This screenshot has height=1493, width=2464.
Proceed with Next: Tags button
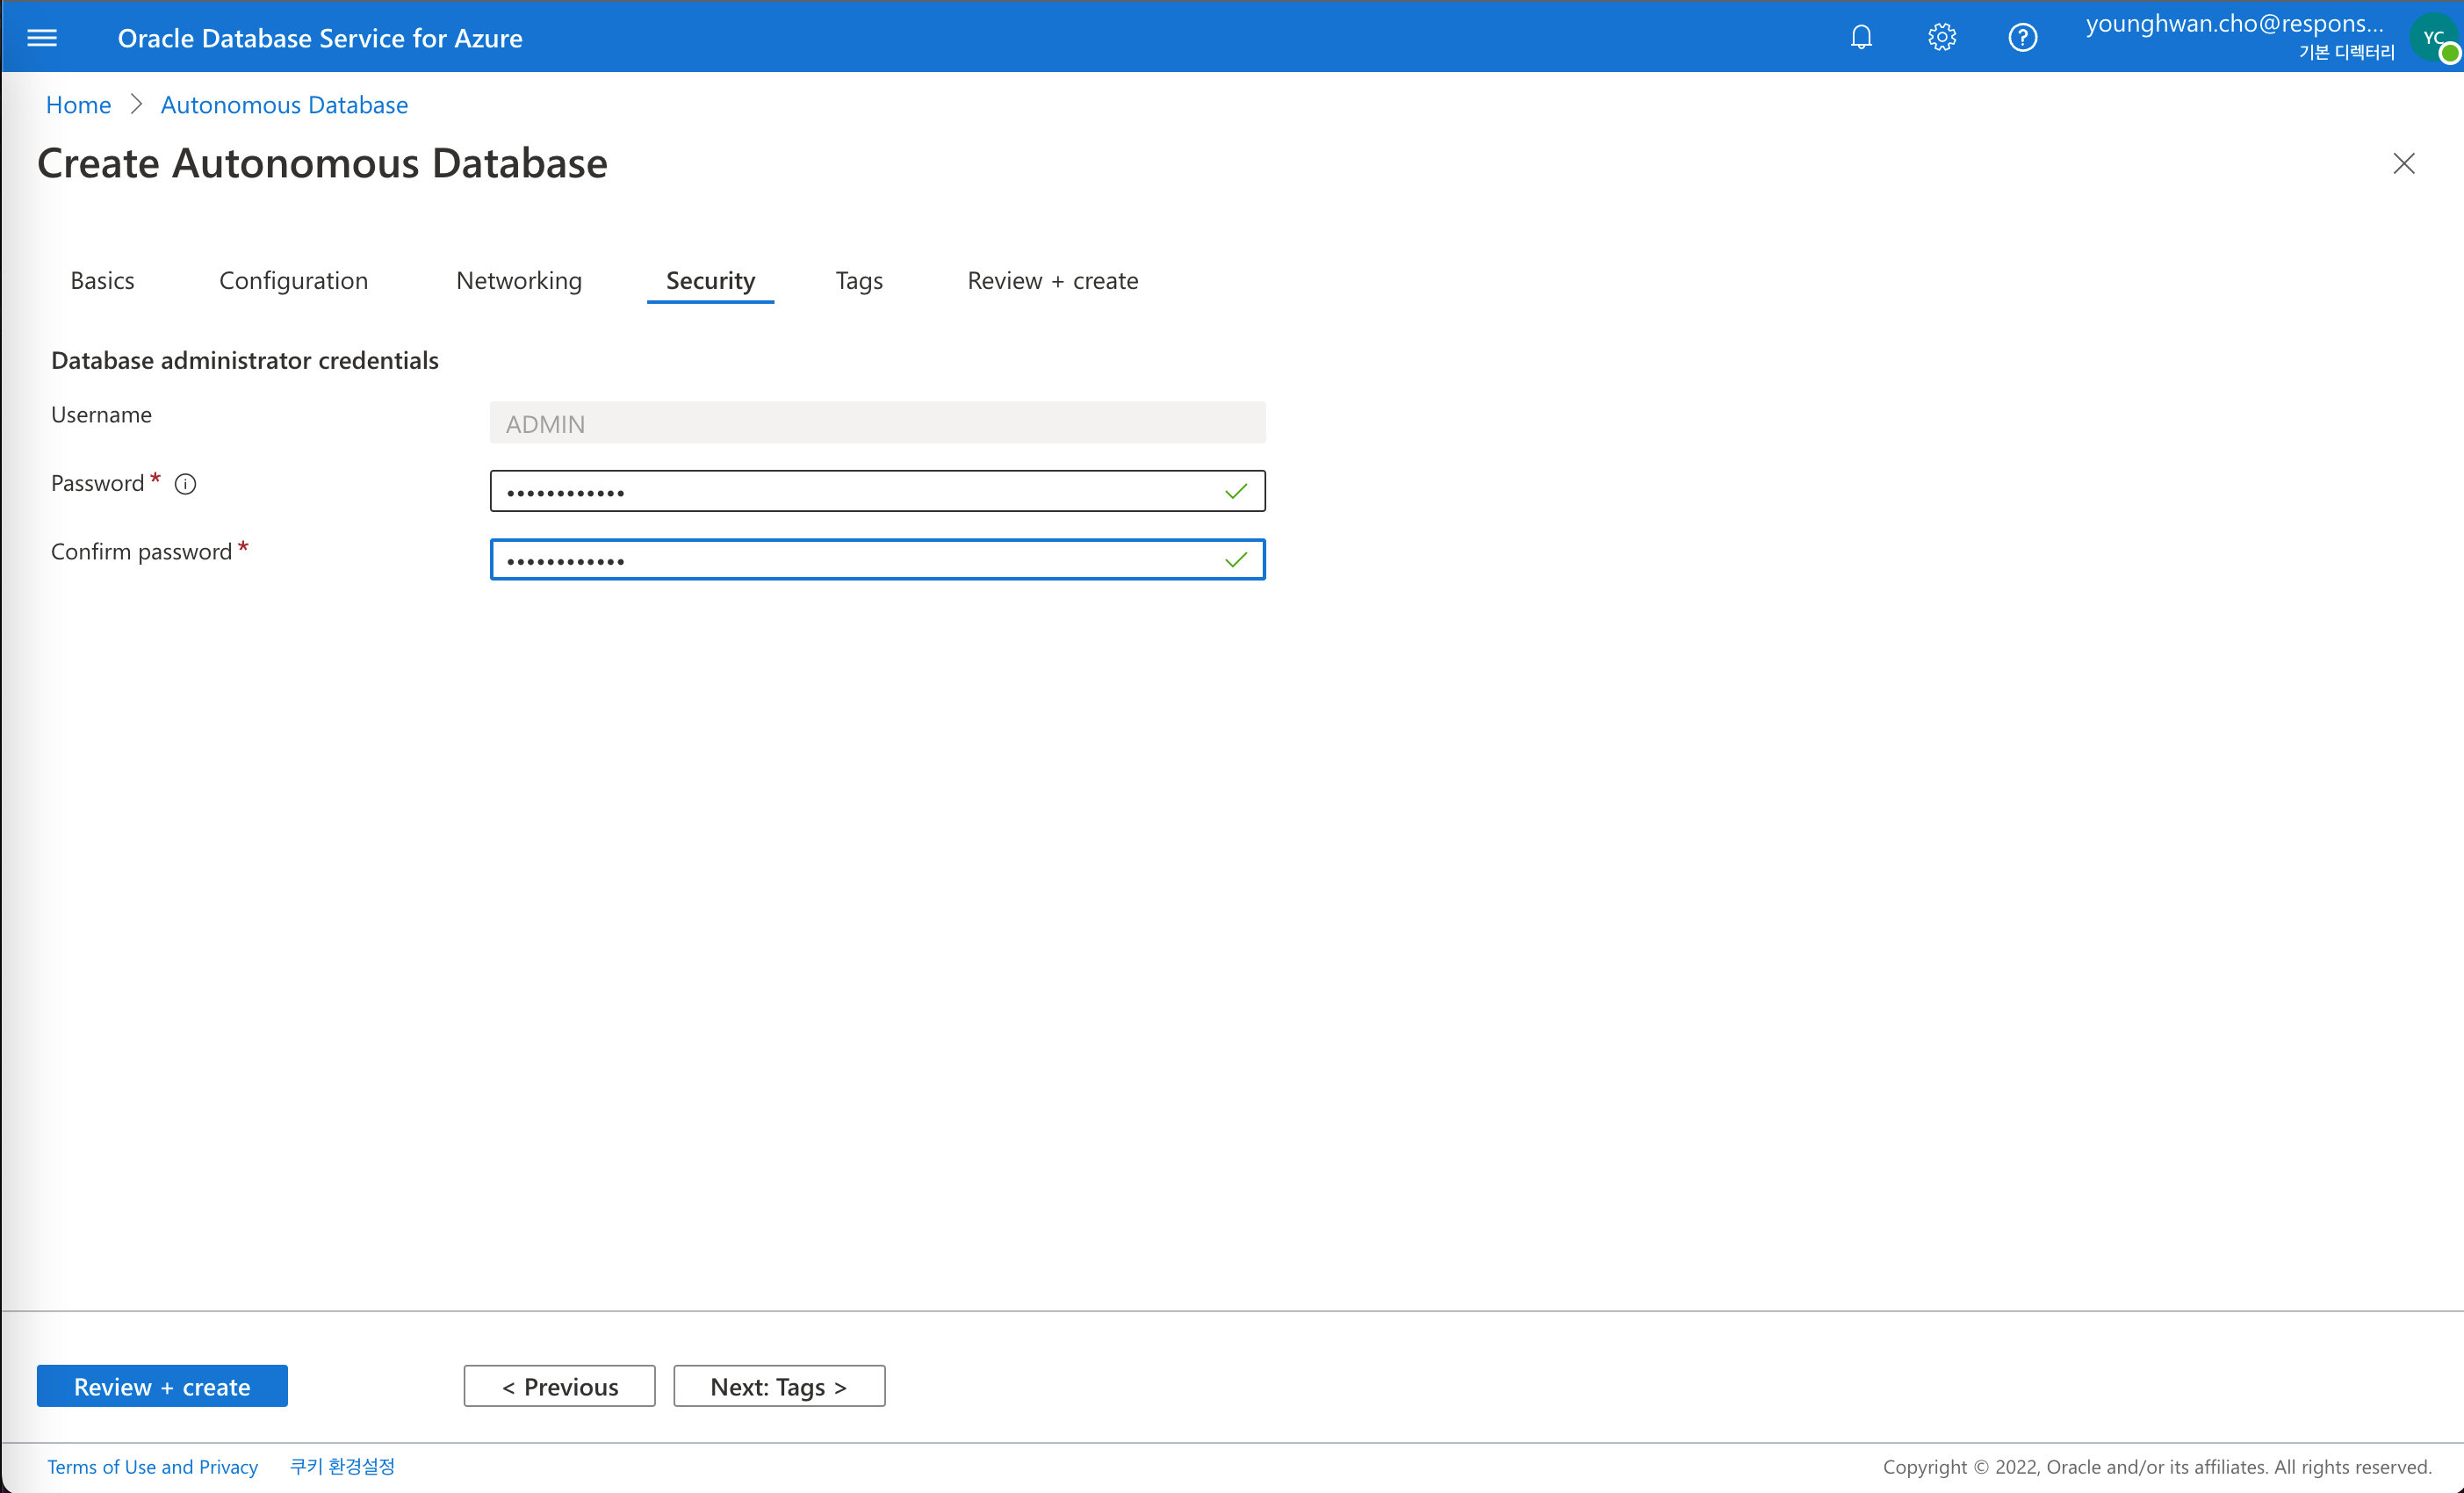[x=779, y=1386]
